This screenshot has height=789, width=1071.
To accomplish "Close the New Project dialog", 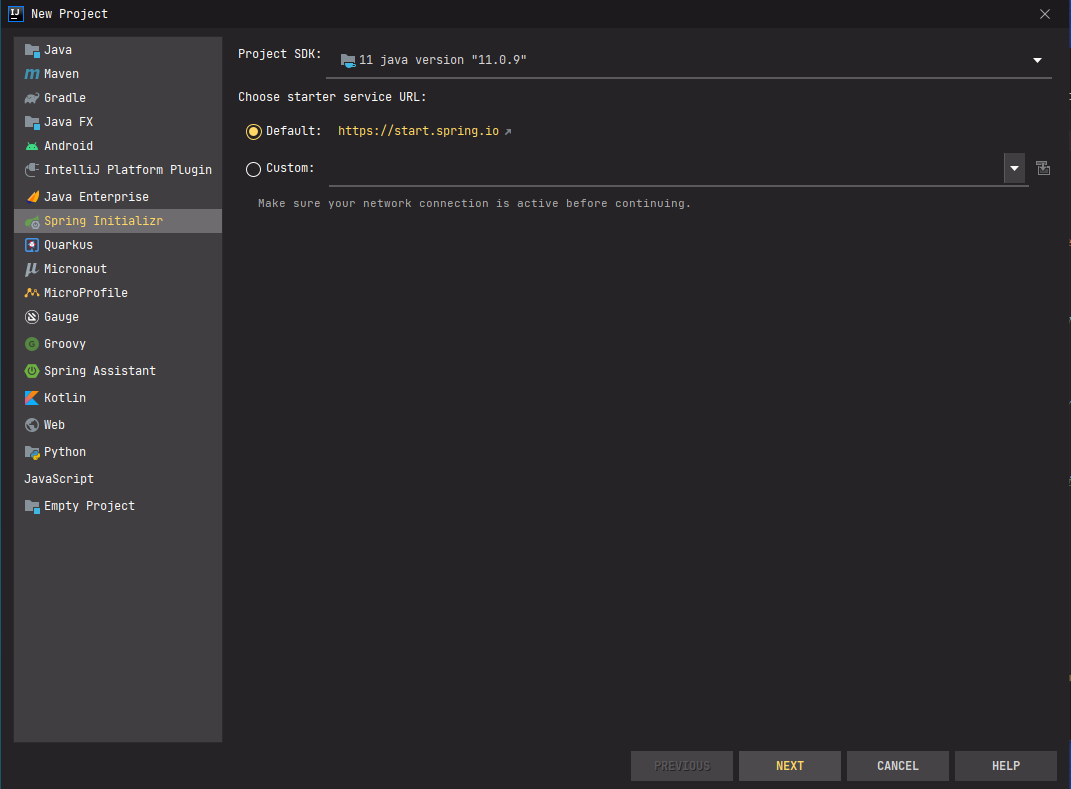I will (x=1044, y=14).
